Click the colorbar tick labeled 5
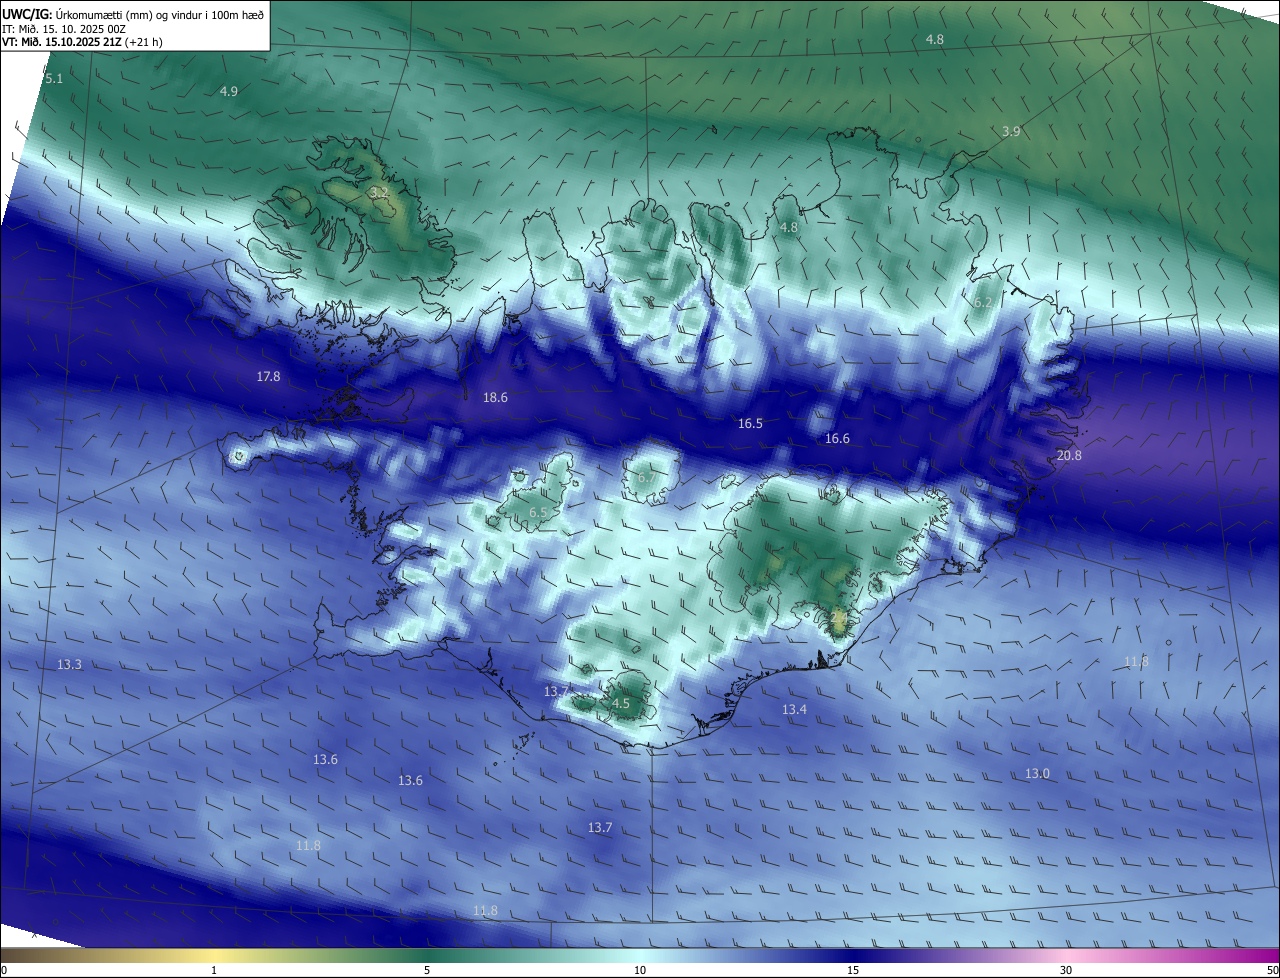1280x978 pixels. tap(427, 970)
